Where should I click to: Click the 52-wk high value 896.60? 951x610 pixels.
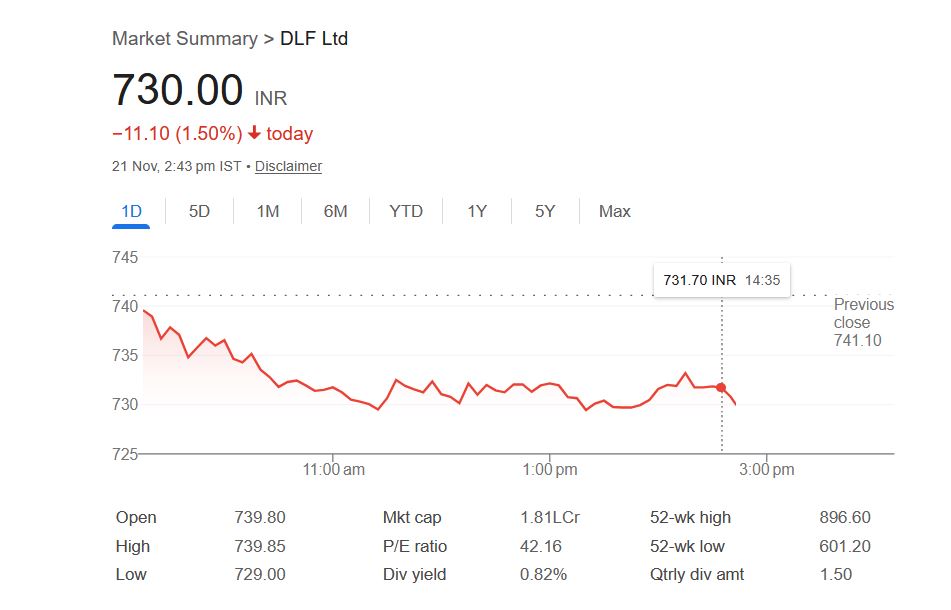click(x=844, y=517)
